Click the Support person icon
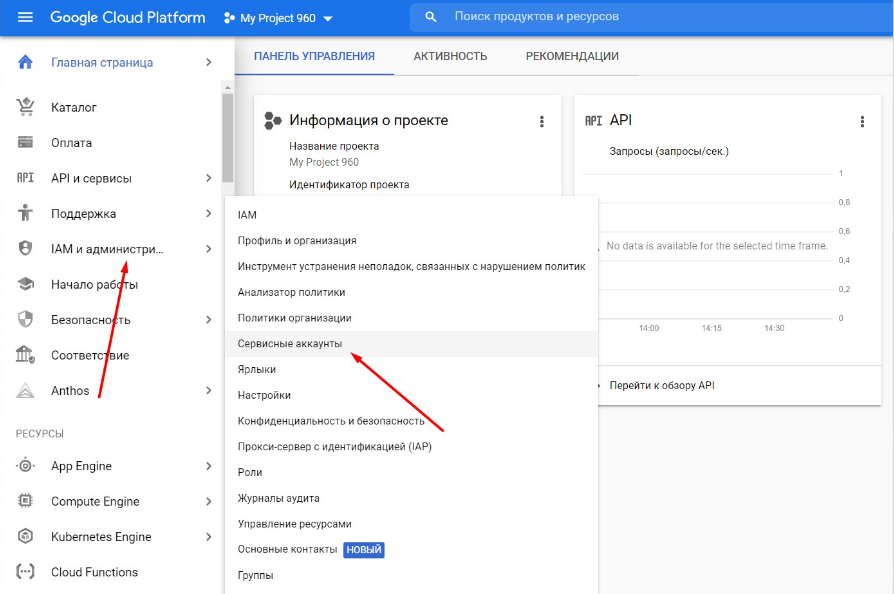Viewport: 894px width, 594px height. 25,213
